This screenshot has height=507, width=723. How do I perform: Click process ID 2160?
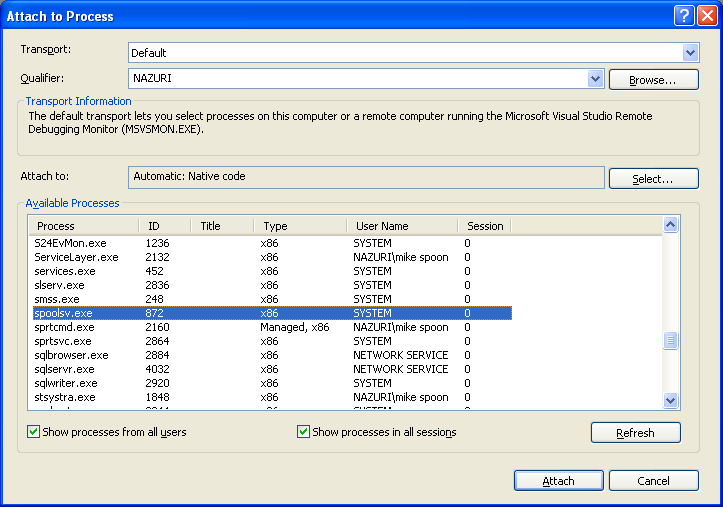click(x=157, y=327)
